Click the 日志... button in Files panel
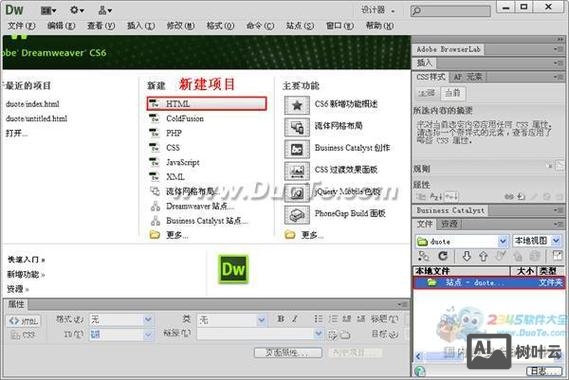569x380 pixels. point(545,371)
